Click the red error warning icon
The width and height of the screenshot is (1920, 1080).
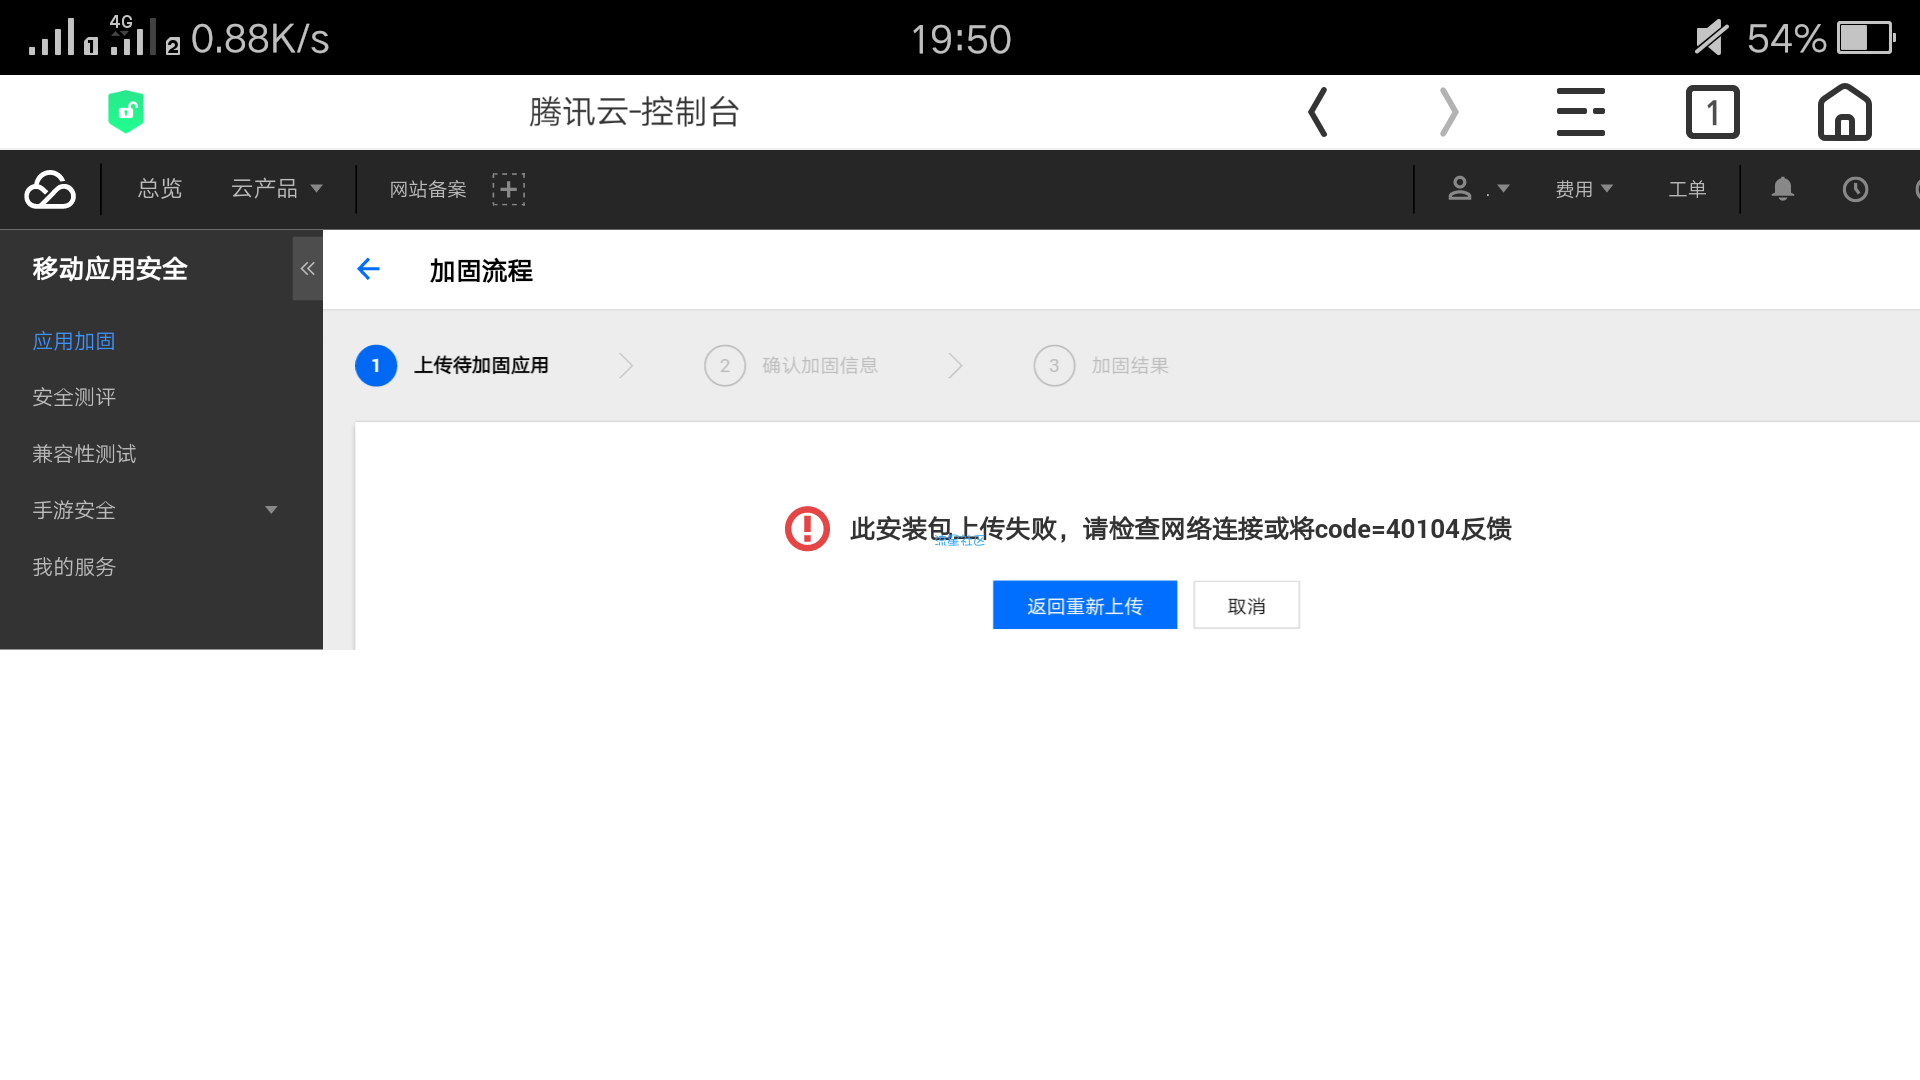(807, 529)
